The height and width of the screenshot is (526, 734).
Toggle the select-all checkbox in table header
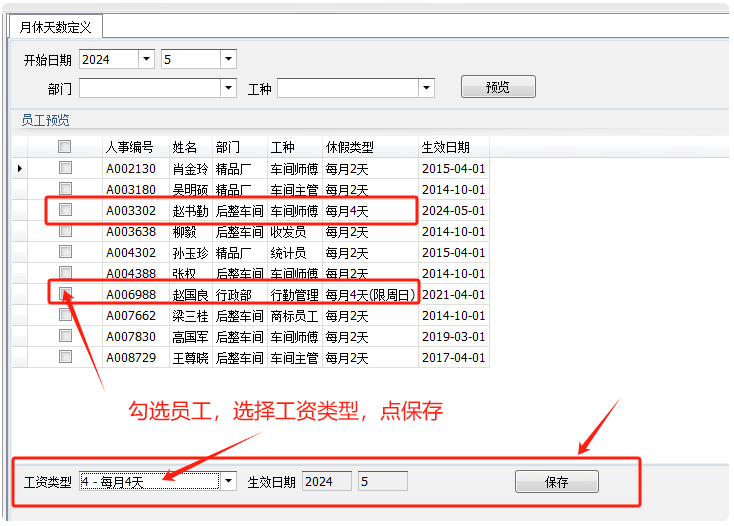[65, 146]
